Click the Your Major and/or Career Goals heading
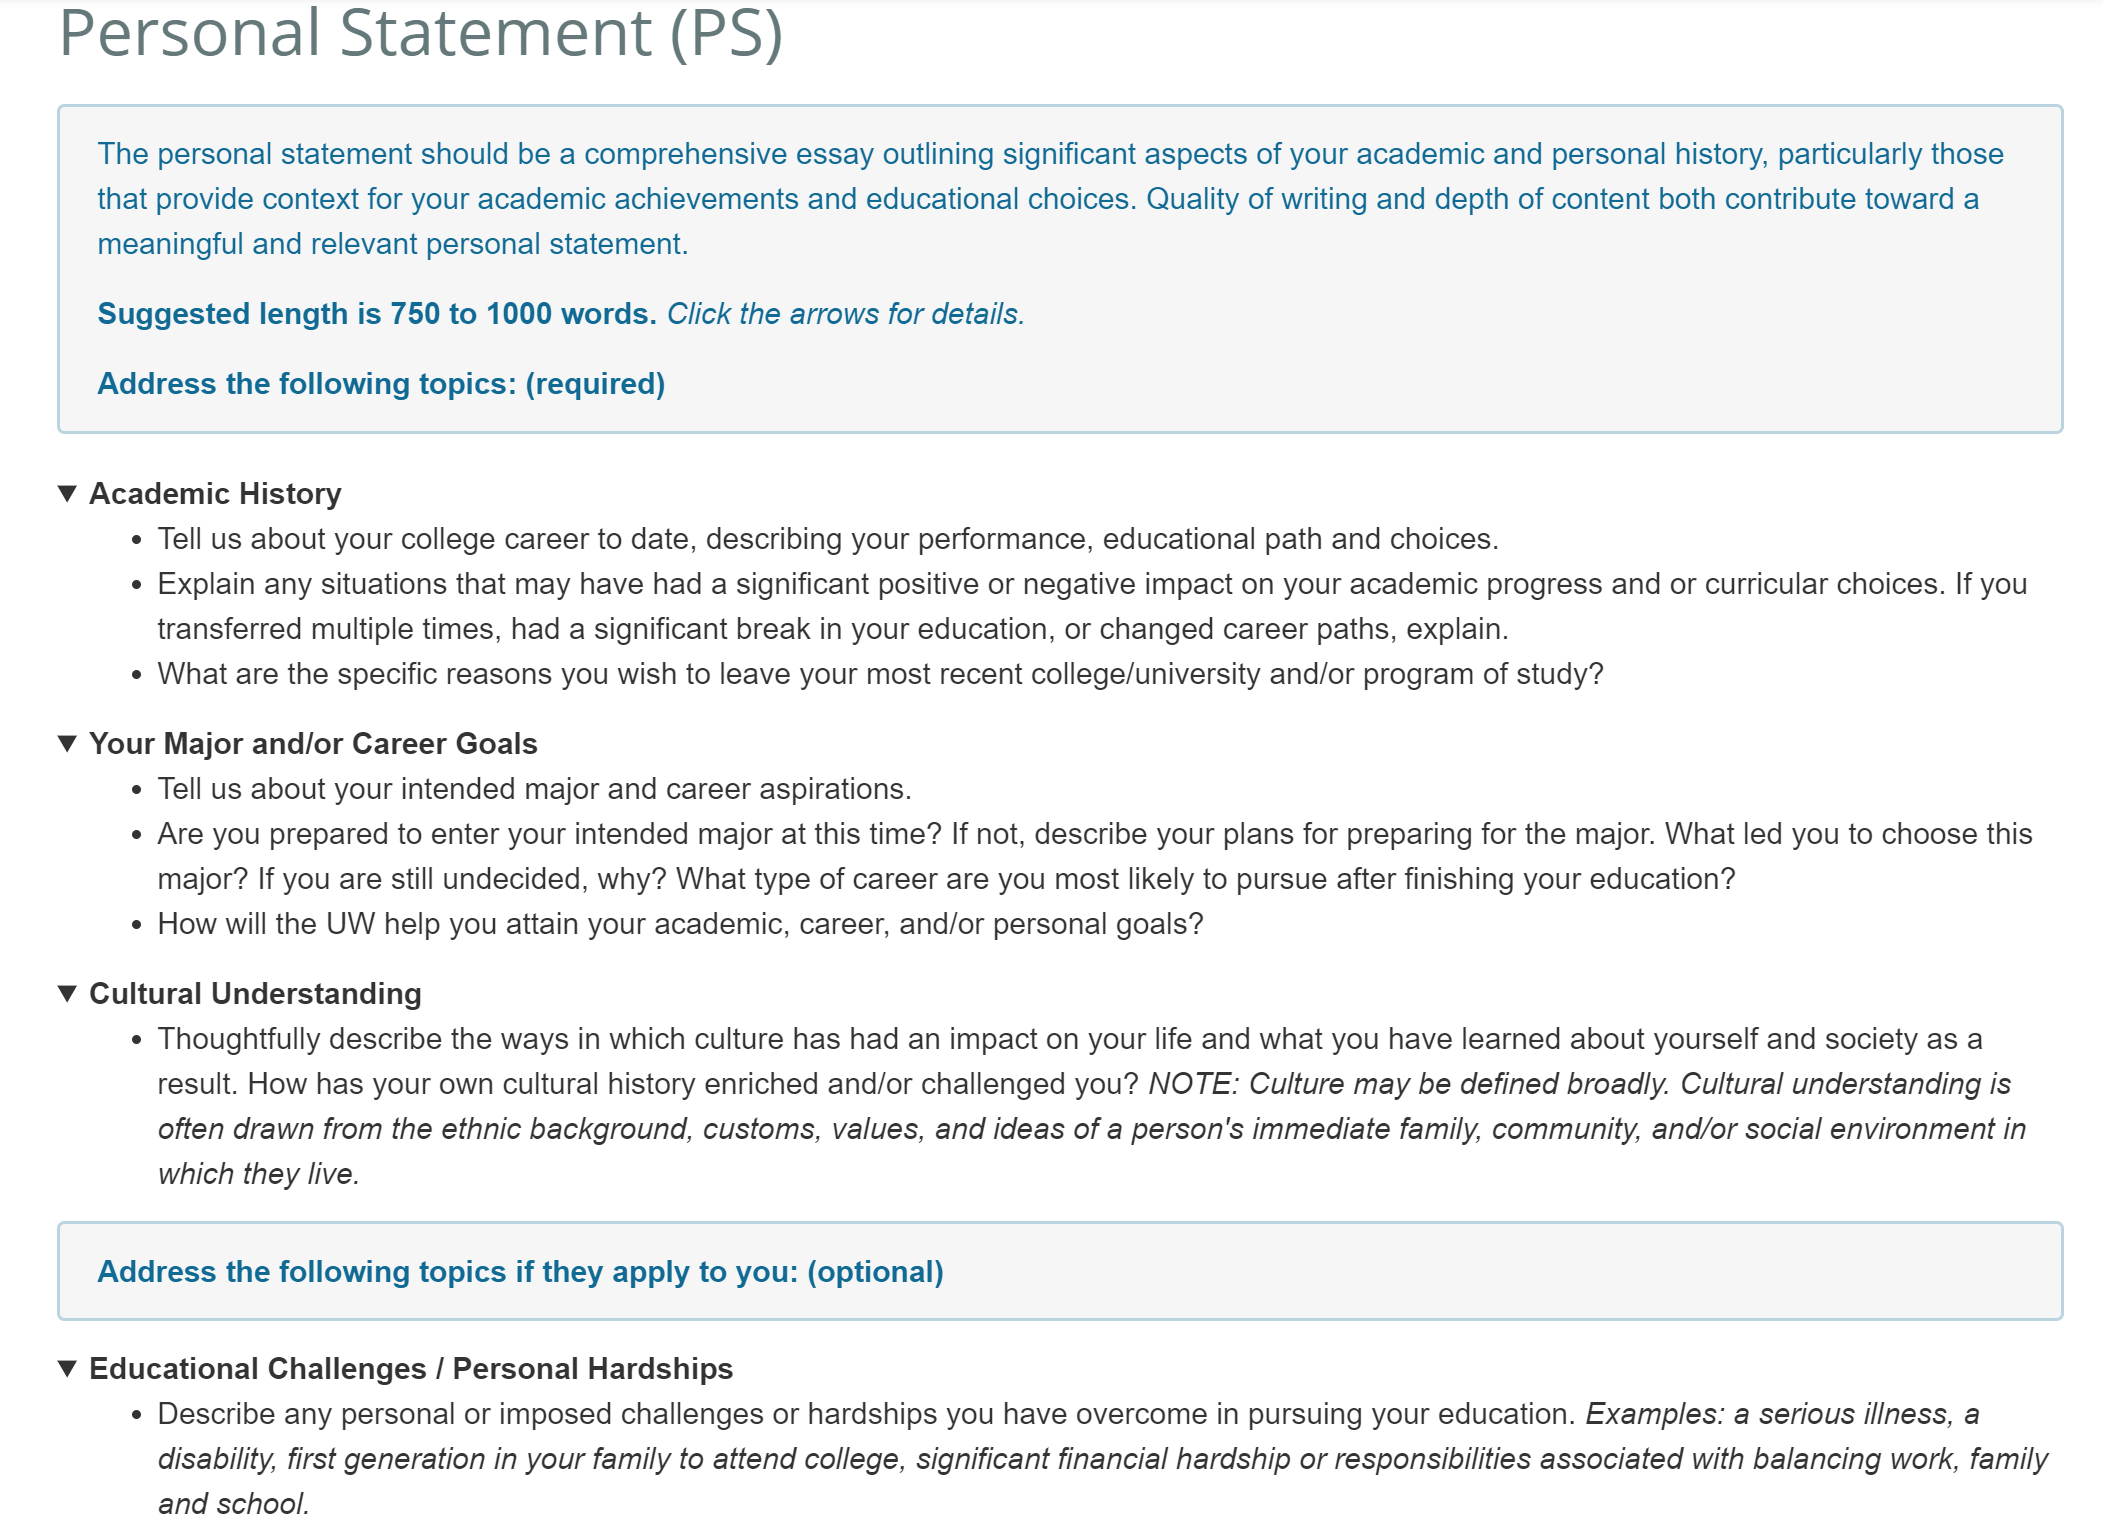The image size is (2103, 1528). pyautogui.click(x=313, y=743)
